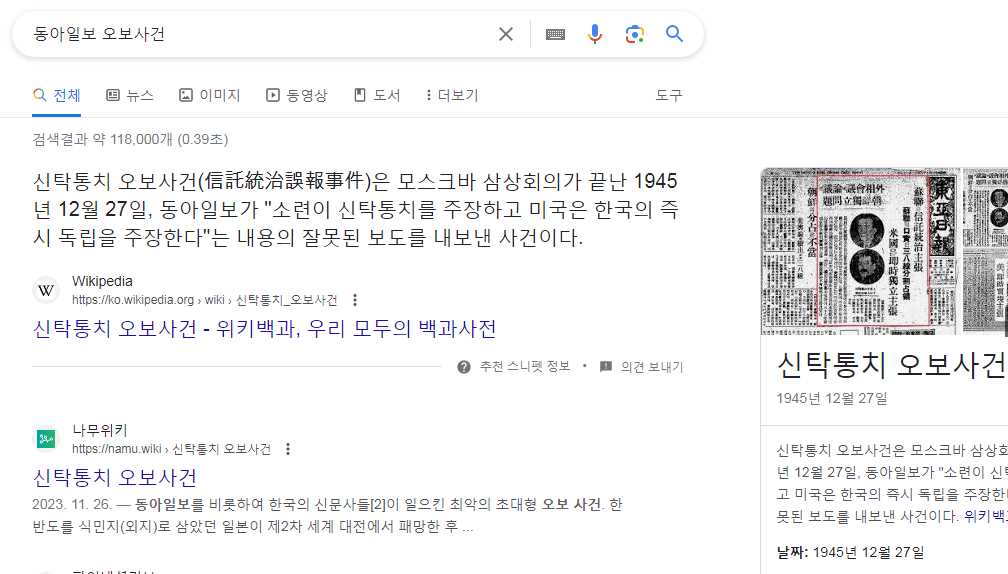Submit search with magnifying glass icon
Image resolution: width=1008 pixels, height=574 pixels.
[x=674, y=33]
